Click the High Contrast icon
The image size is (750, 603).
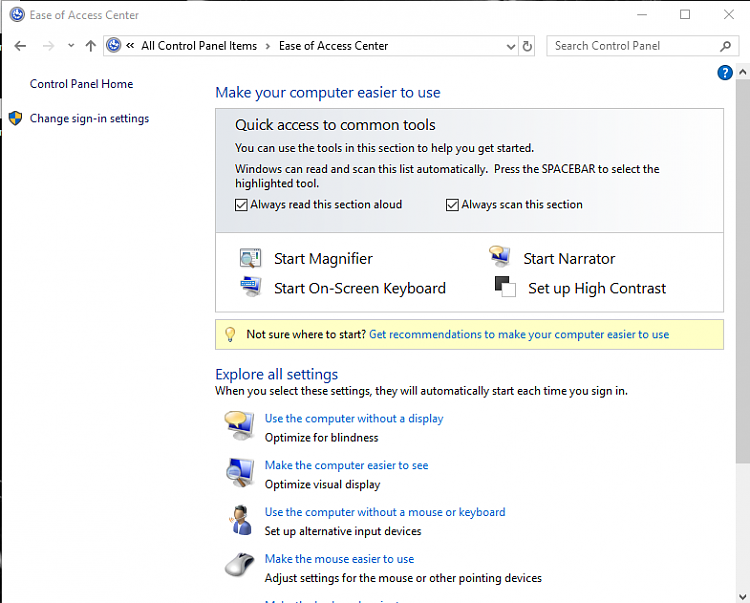[504, 288]
